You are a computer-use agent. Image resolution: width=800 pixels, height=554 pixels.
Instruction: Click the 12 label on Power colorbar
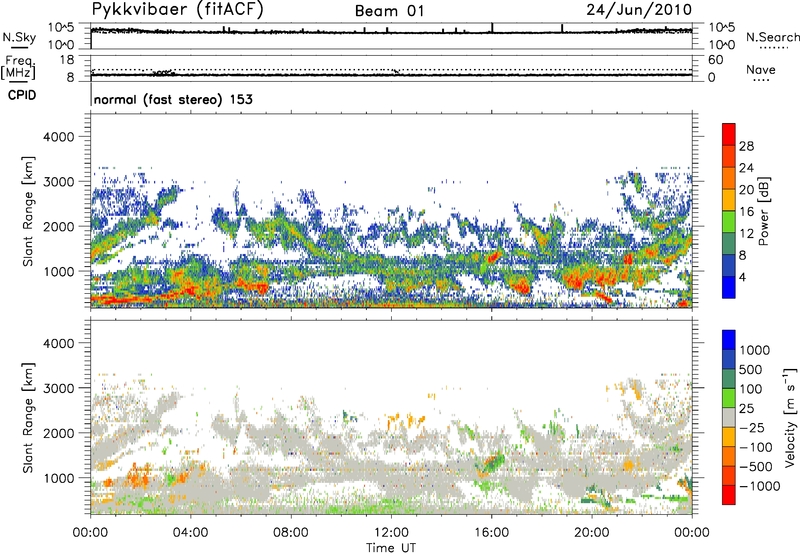746,234
